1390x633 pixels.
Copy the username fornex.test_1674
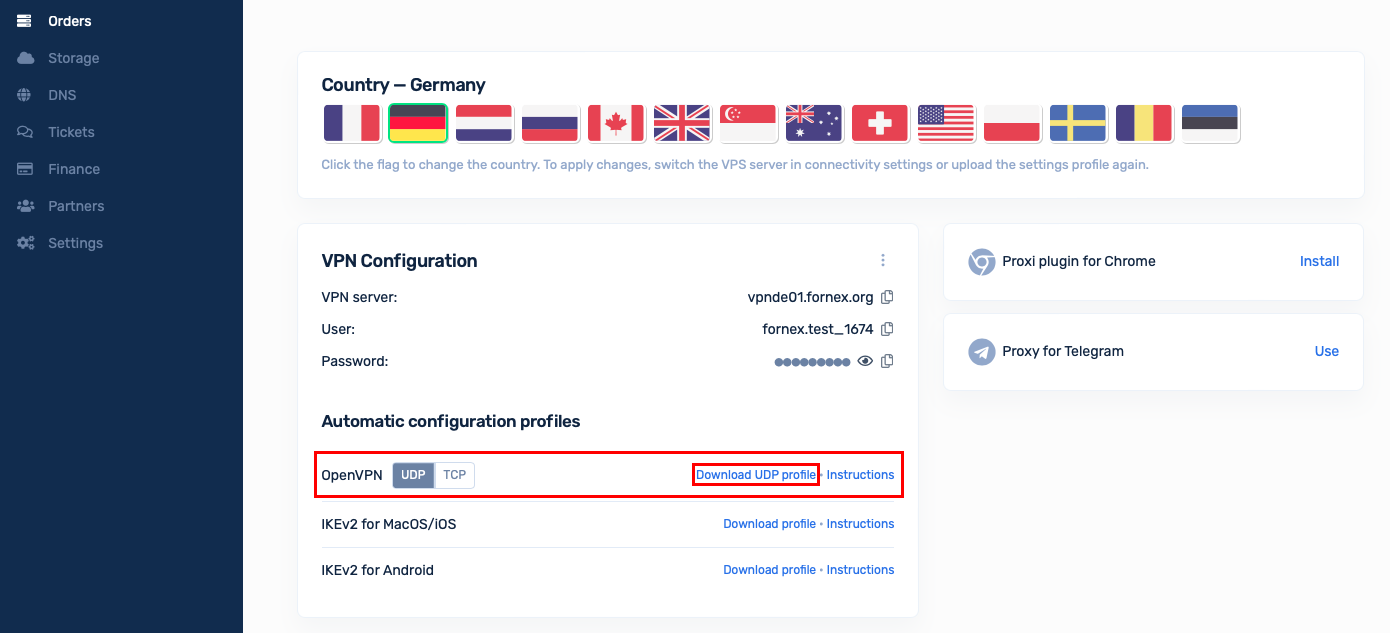(x=887, y=329)
